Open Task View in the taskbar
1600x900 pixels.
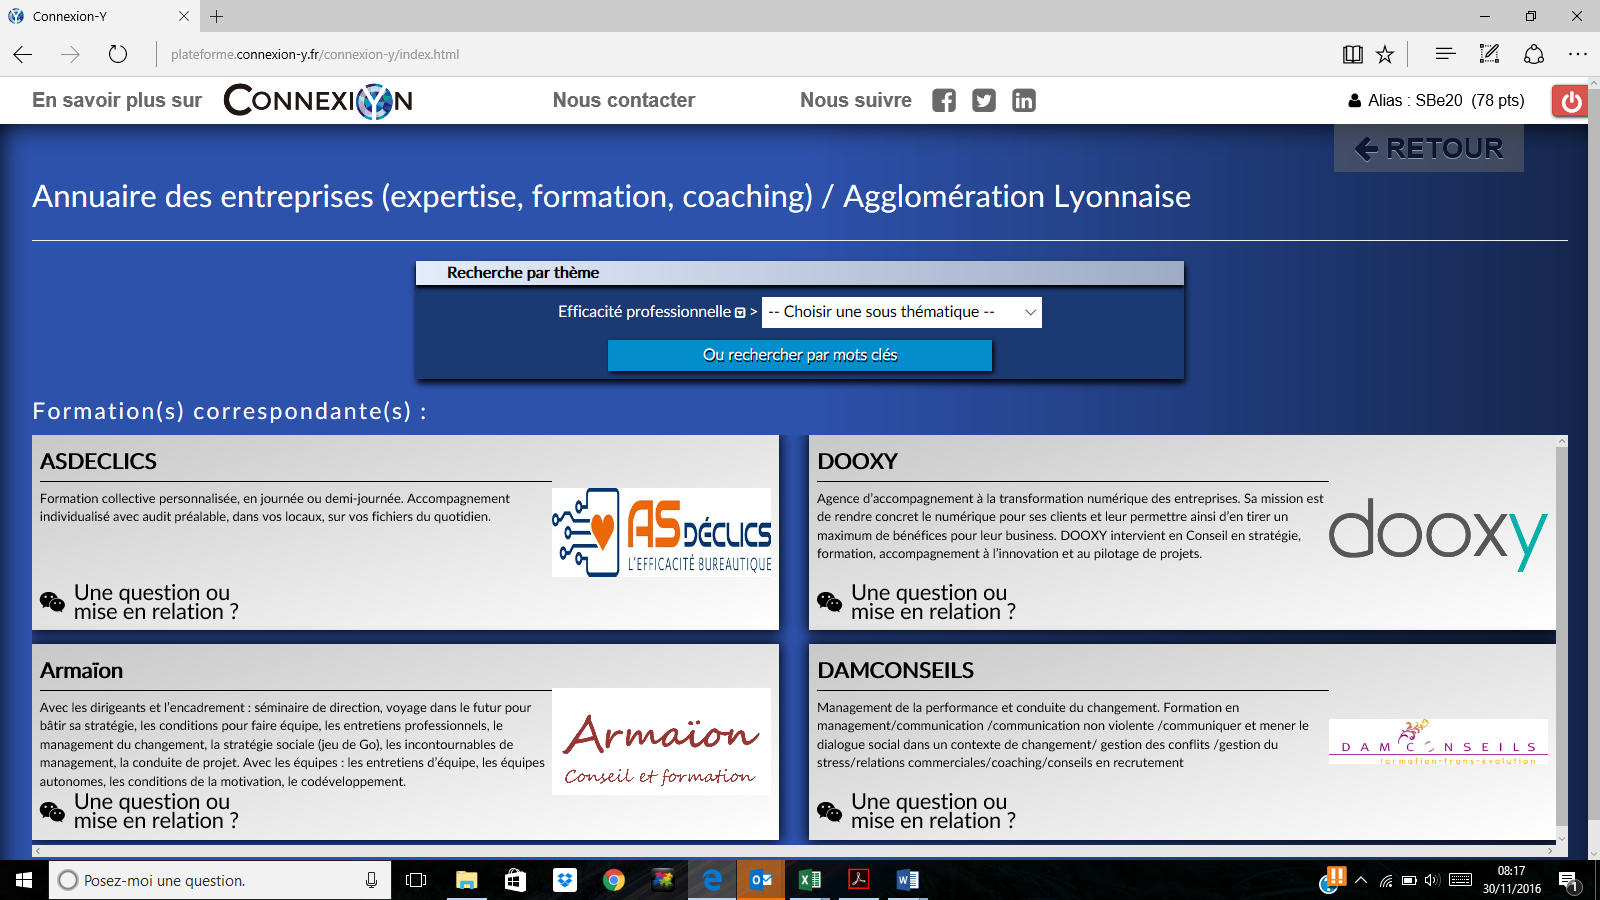[x=416, y=880]
